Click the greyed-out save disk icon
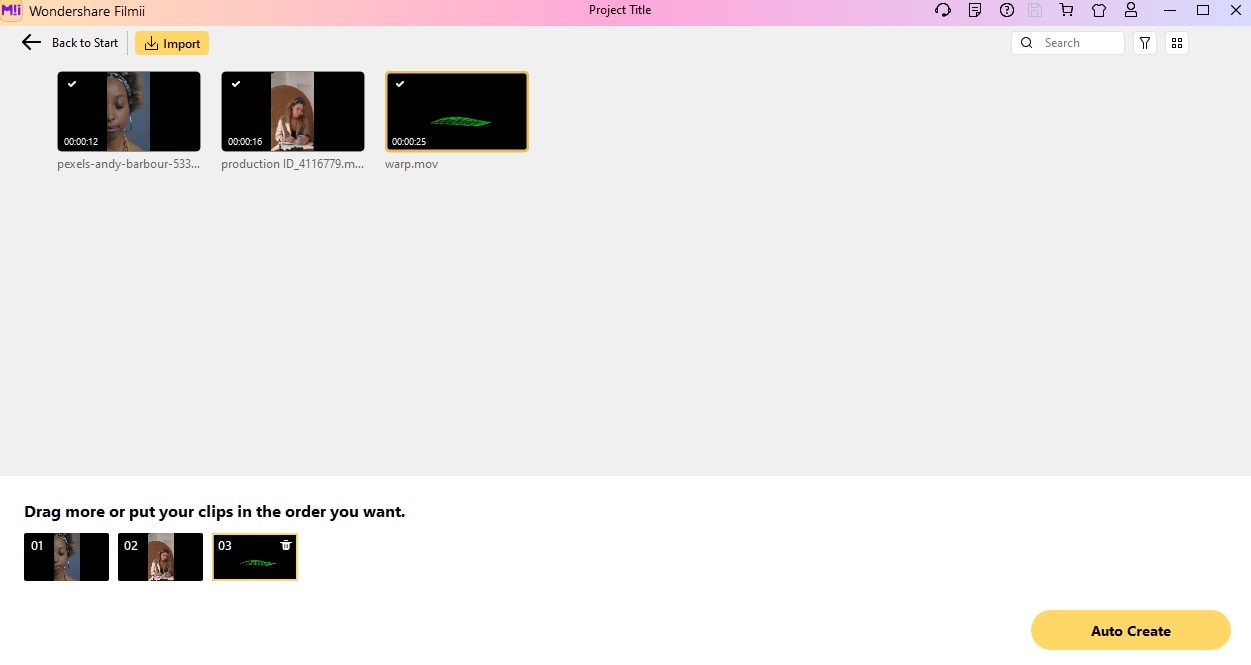 point(1036,11)
